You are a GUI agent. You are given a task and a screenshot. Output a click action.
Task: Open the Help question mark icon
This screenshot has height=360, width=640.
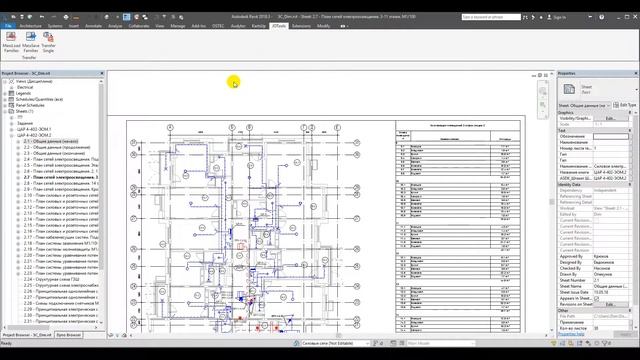[602, 17]
